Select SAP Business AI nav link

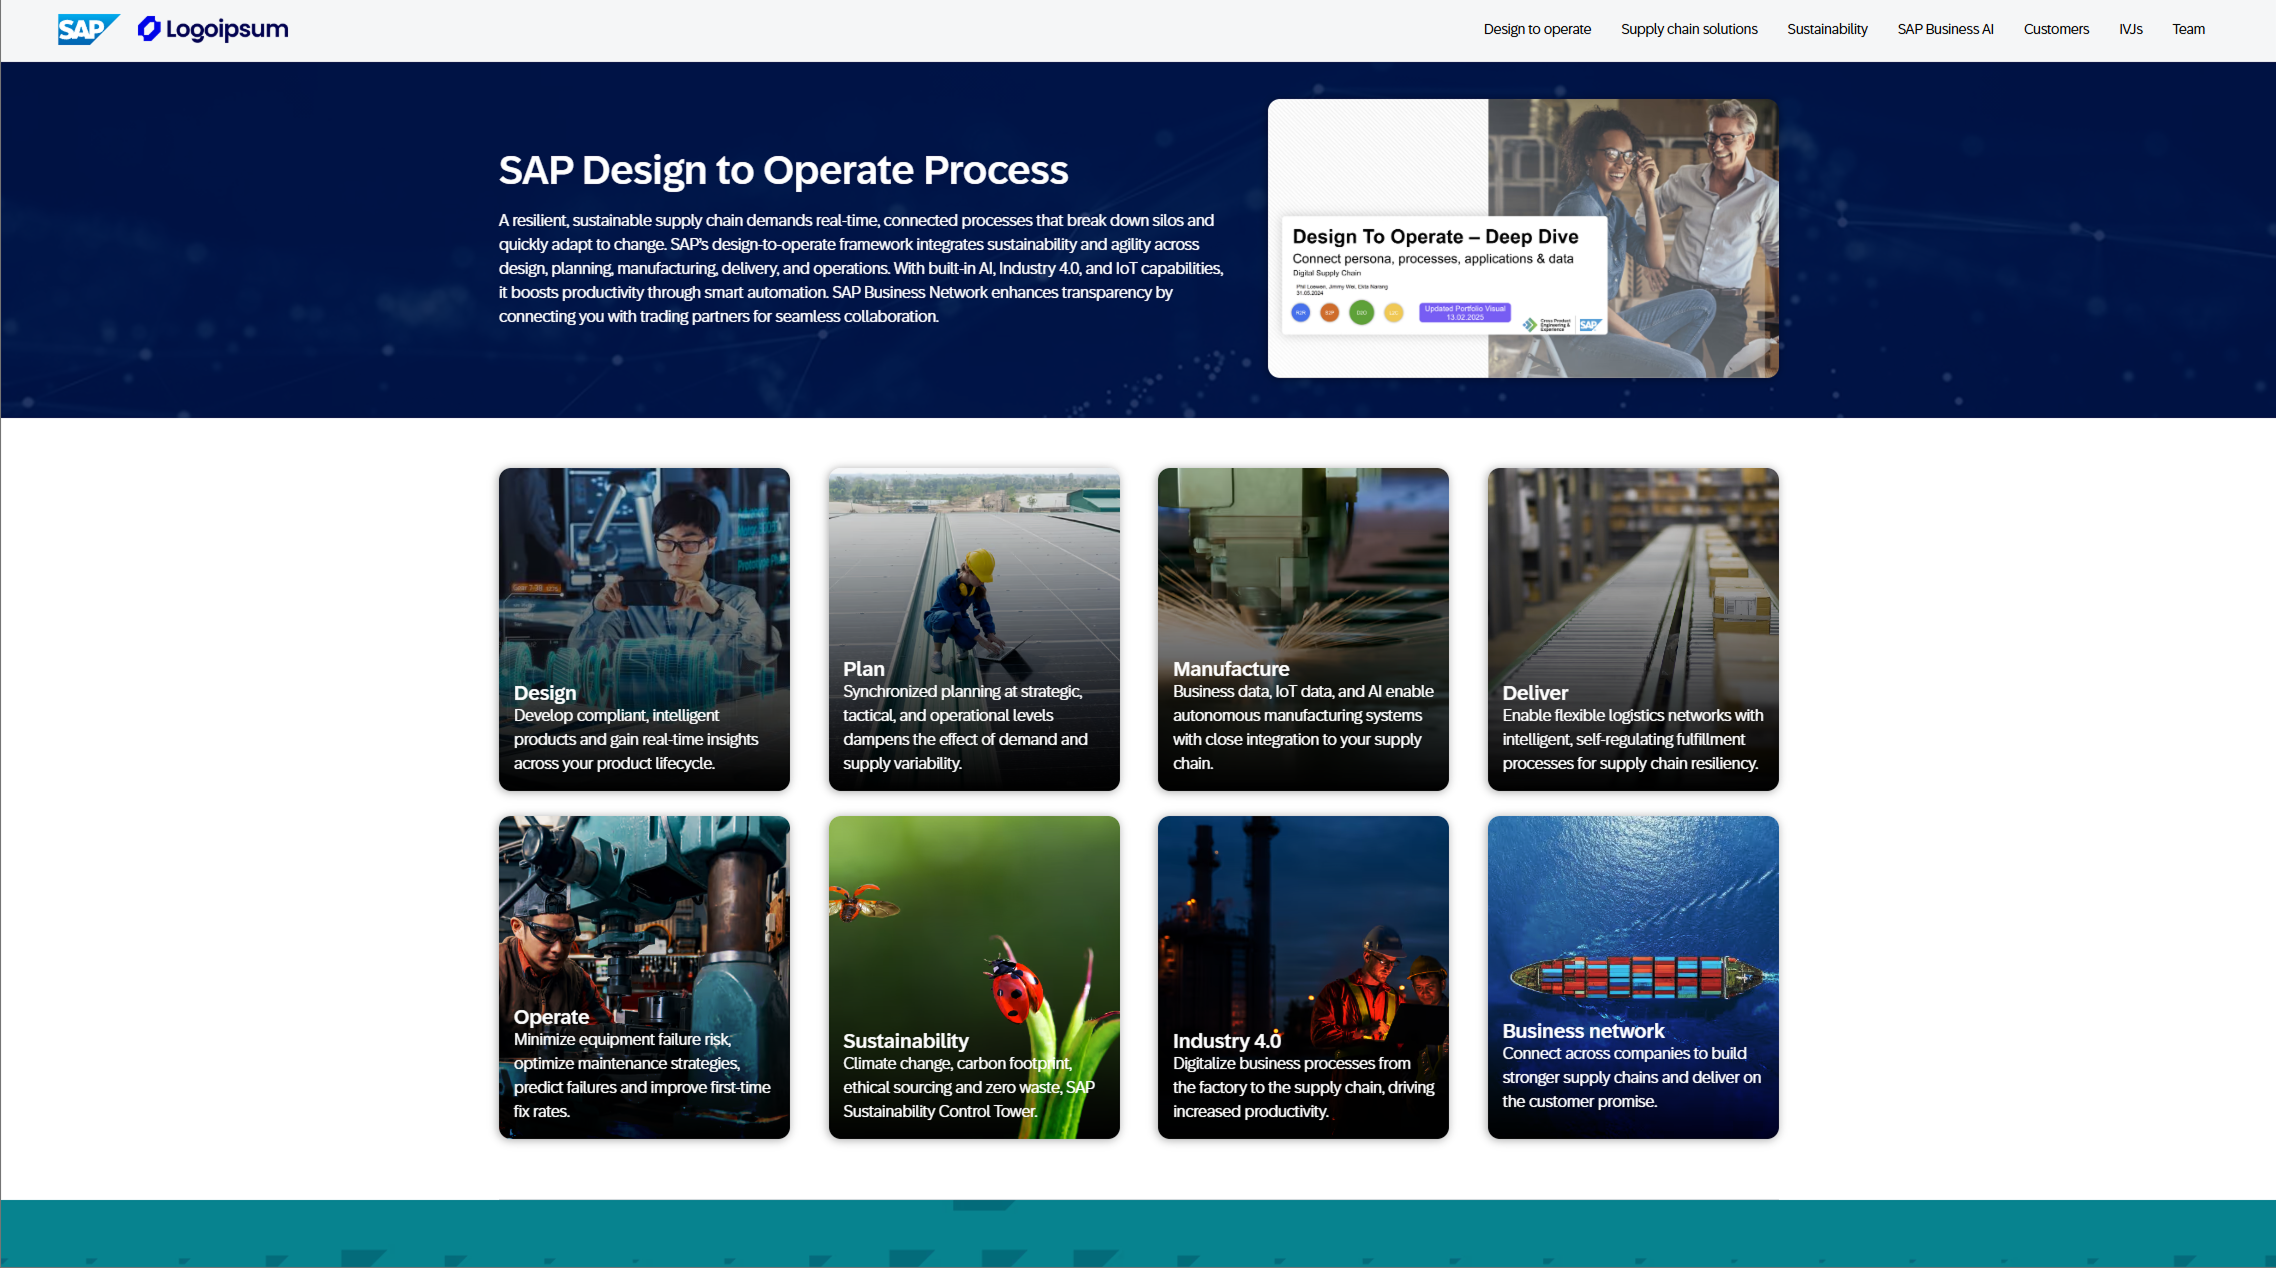(x=1944, y=29)
